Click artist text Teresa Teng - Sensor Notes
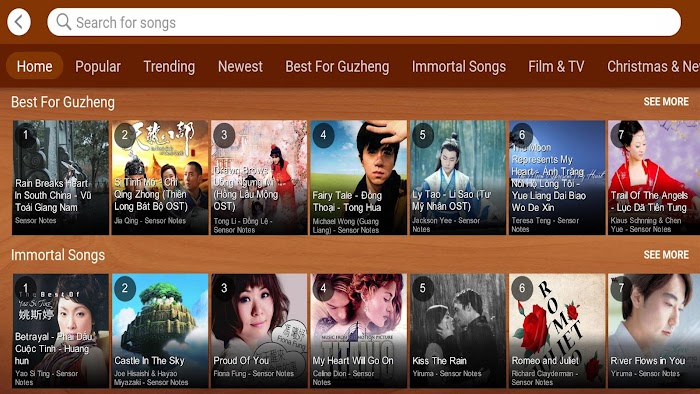 (x=545, y=224)
